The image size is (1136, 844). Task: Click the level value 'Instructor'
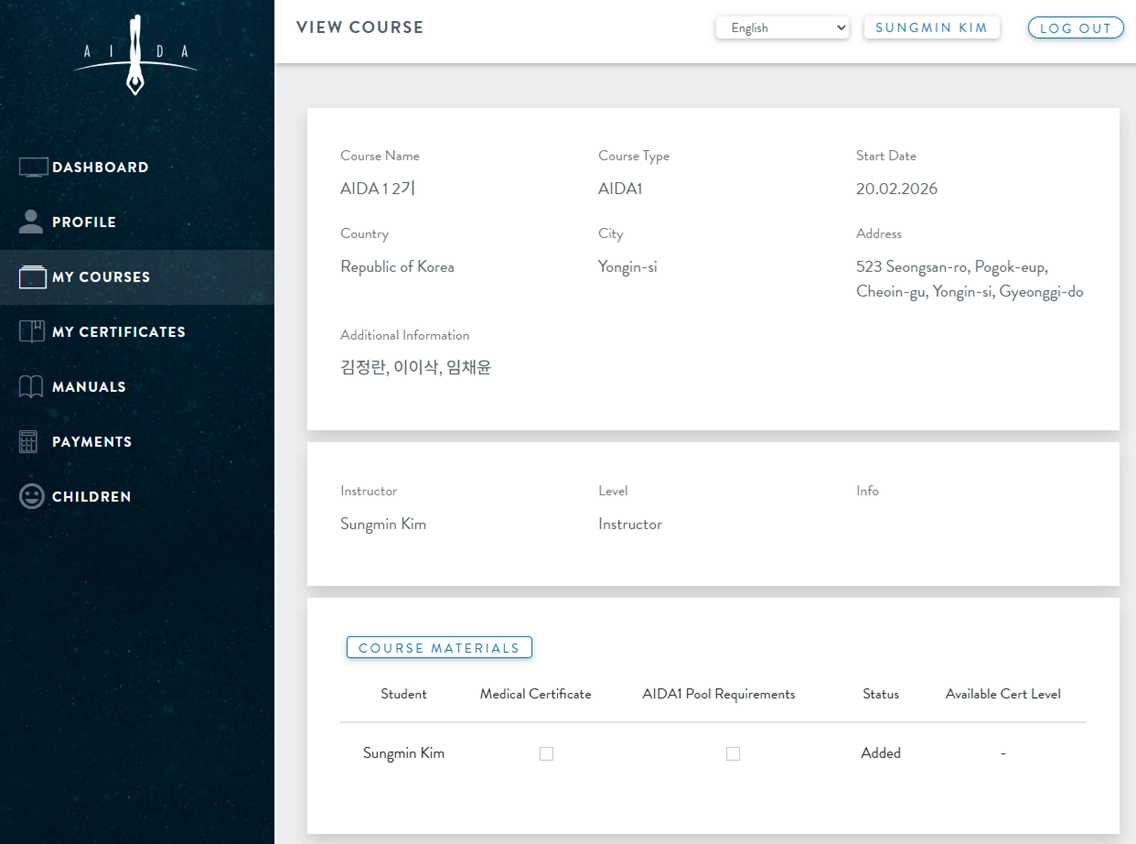[630, 524]
